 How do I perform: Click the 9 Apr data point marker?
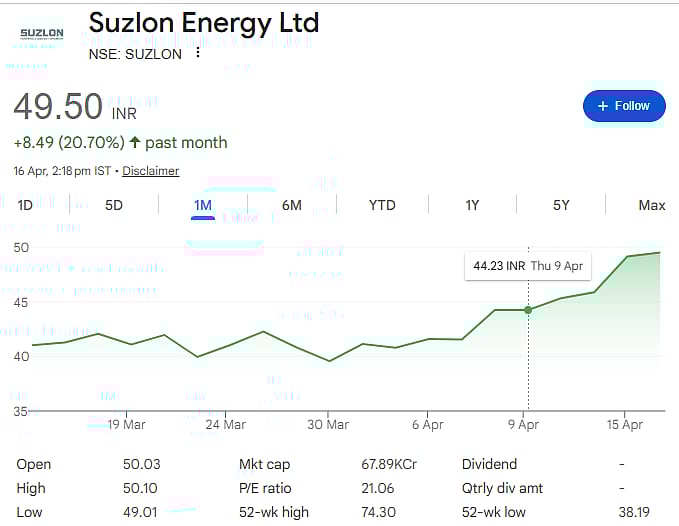(528, 309)
